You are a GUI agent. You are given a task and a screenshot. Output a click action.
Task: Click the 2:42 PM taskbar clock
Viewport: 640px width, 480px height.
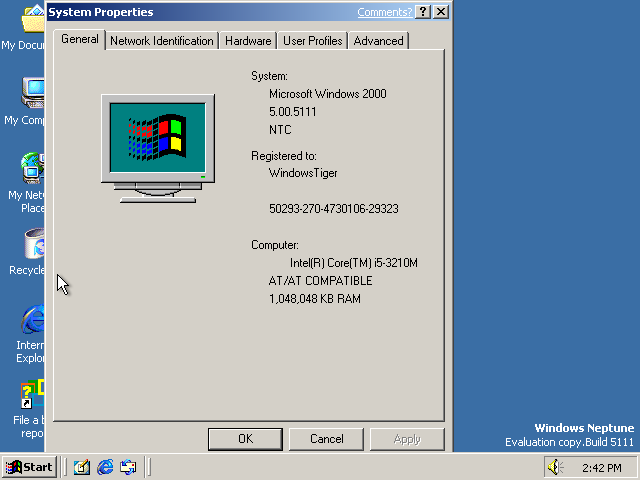[x=602, y=468]
